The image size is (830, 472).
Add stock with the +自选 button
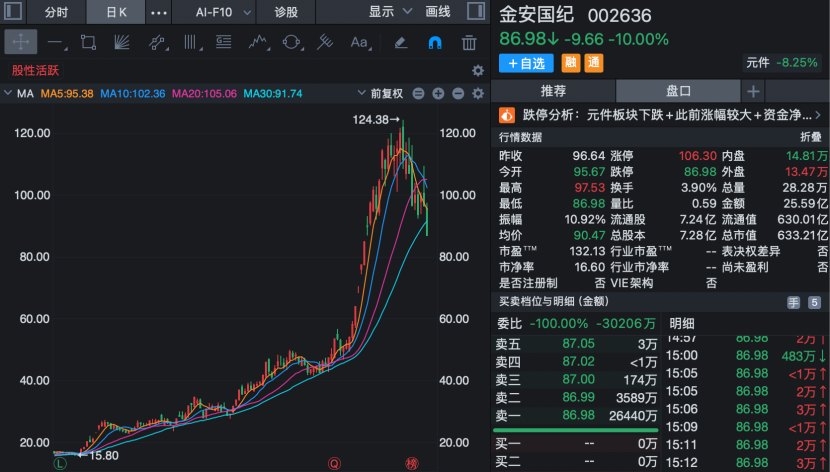(x=526, y=63)
